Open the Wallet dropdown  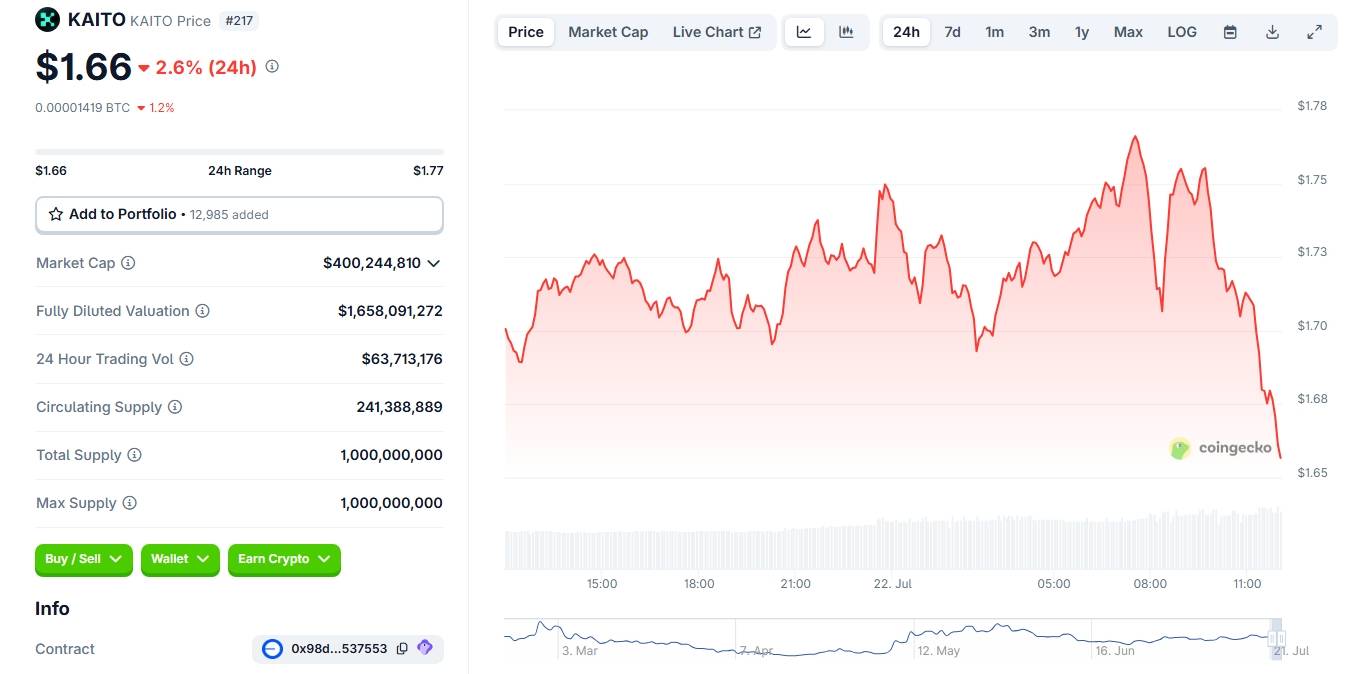[x=180, y=559]
